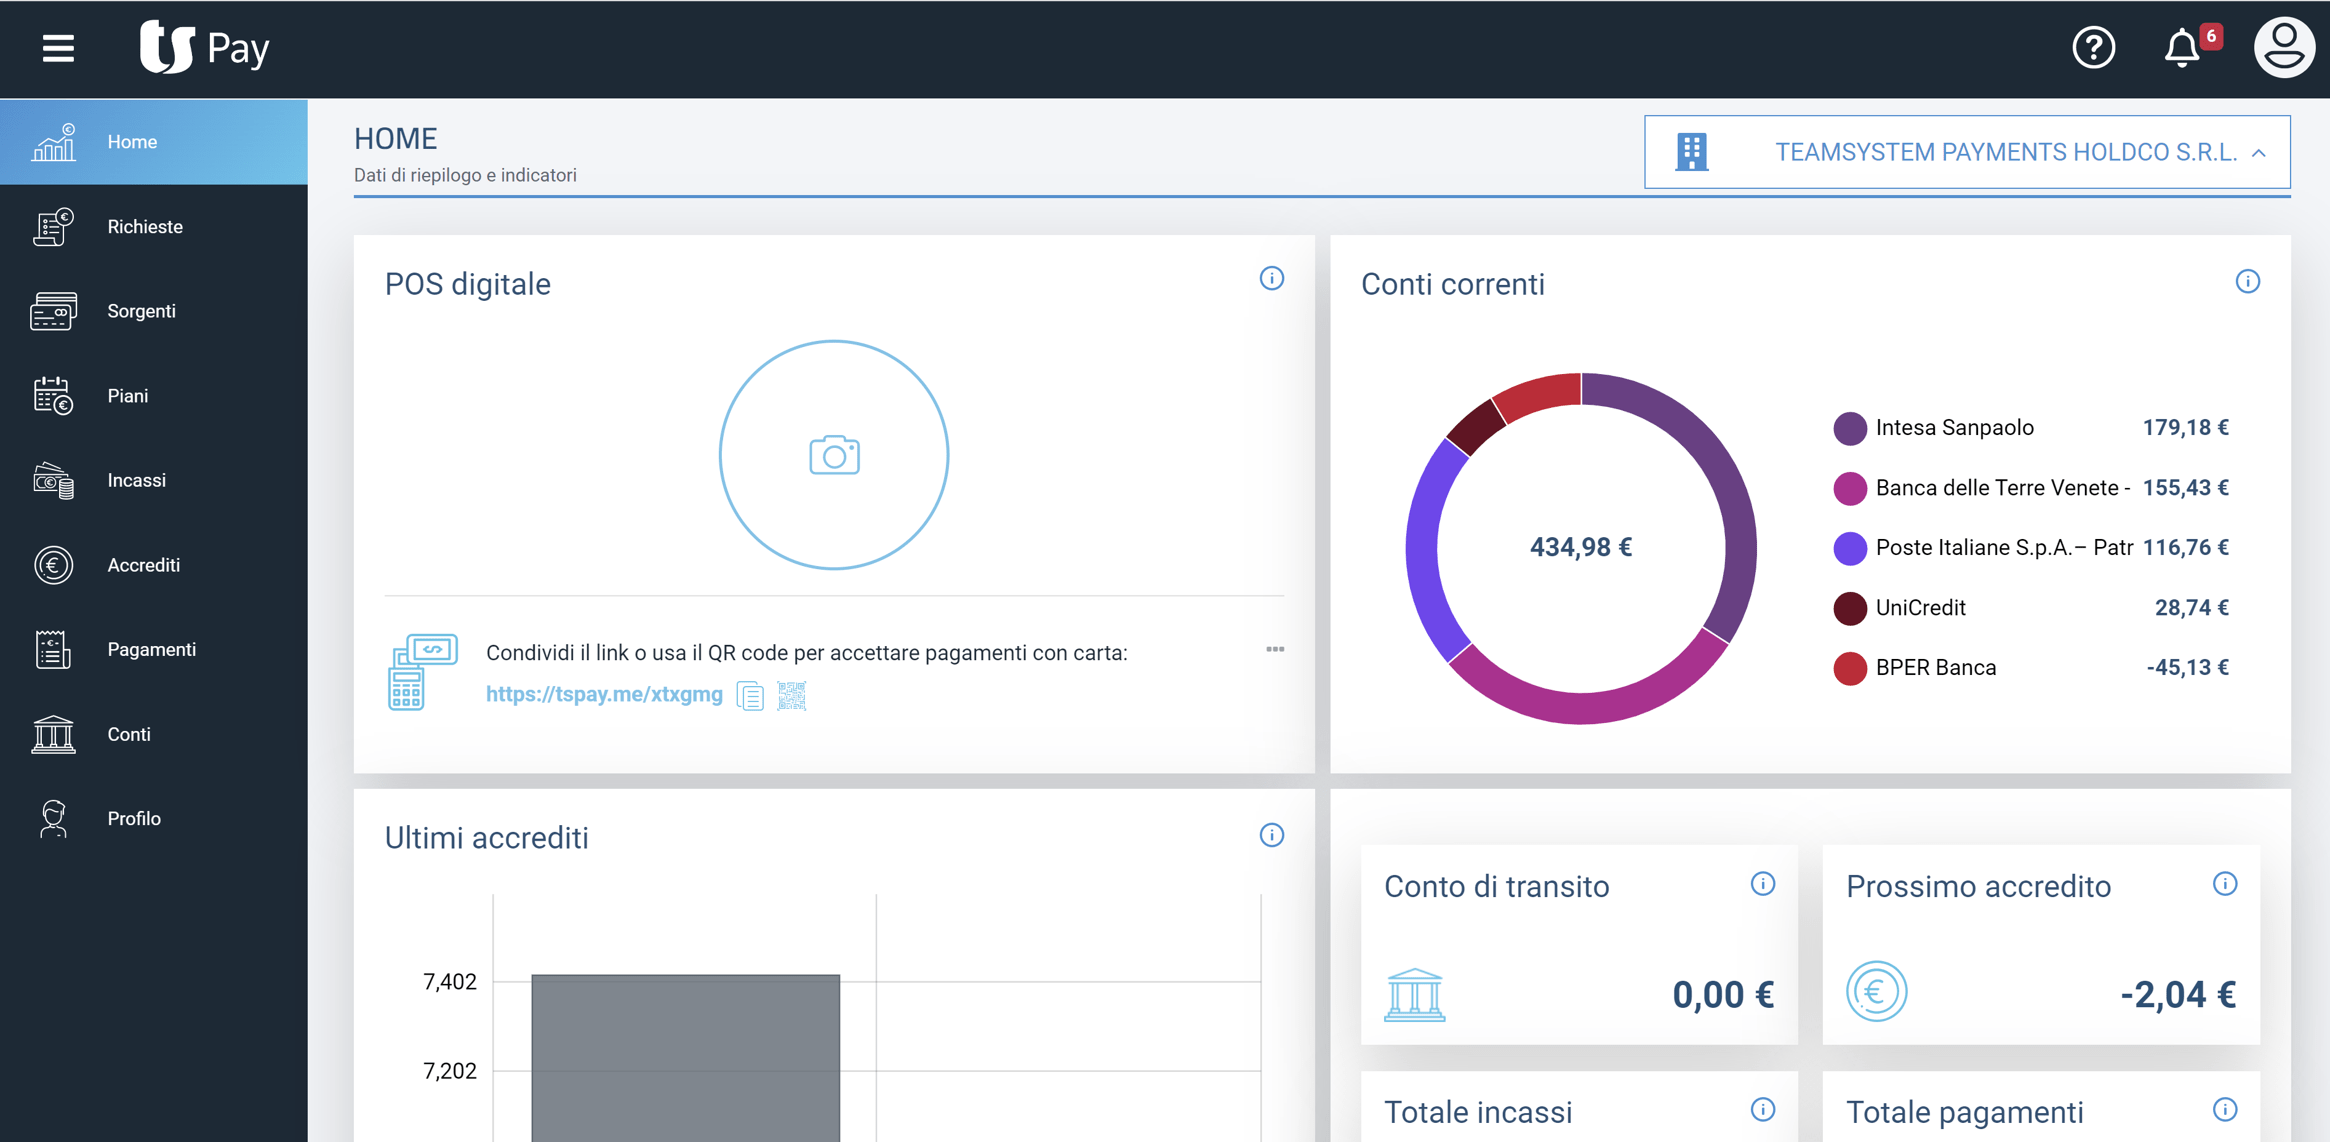2330x1142 pixels.
Task: Click the Home chart sidebar icon
Action: [53, 142]
